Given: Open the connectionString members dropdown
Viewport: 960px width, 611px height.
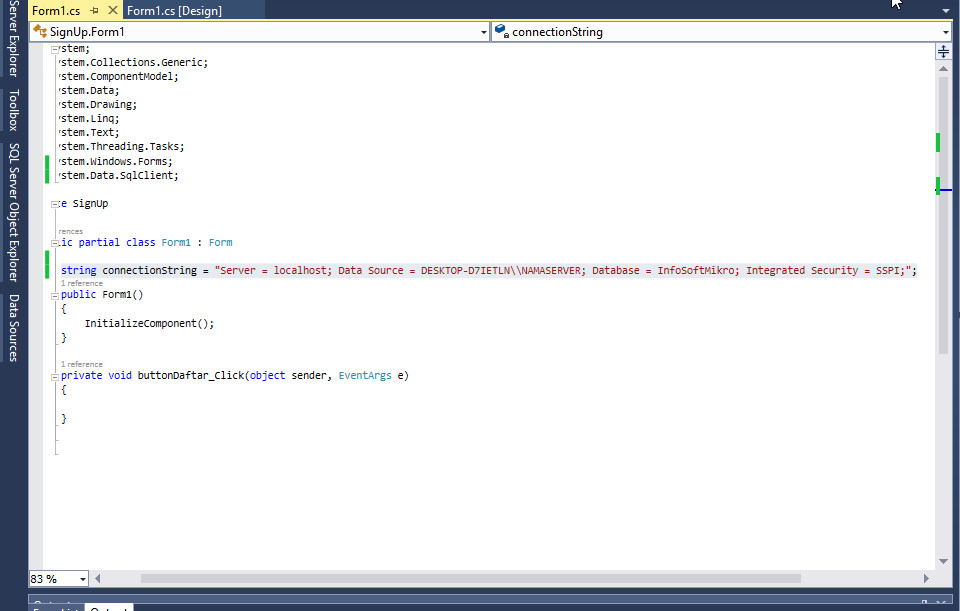Looking at the screenshot, I should pos(945,31).
